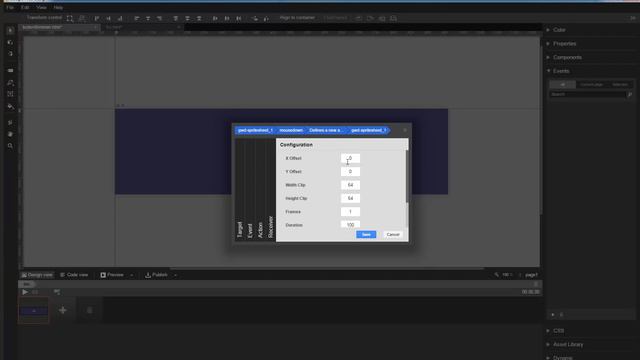Open Preview dropdown arrow
Screen dimensions: 640x360
(x=131, y=276)
